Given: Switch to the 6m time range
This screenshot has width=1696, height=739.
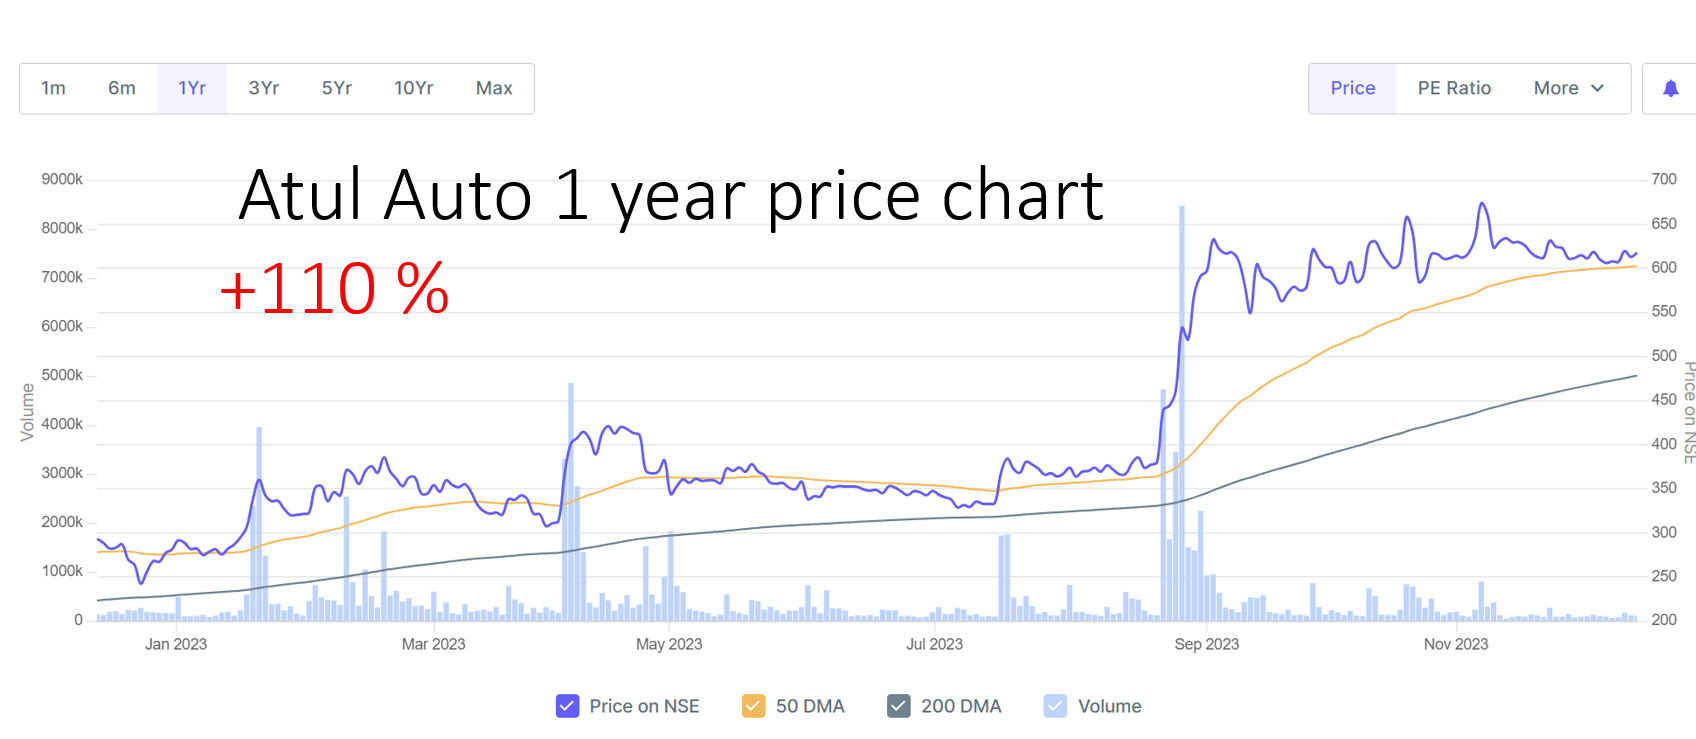Looking at the screenshot, I should (122, 88).
